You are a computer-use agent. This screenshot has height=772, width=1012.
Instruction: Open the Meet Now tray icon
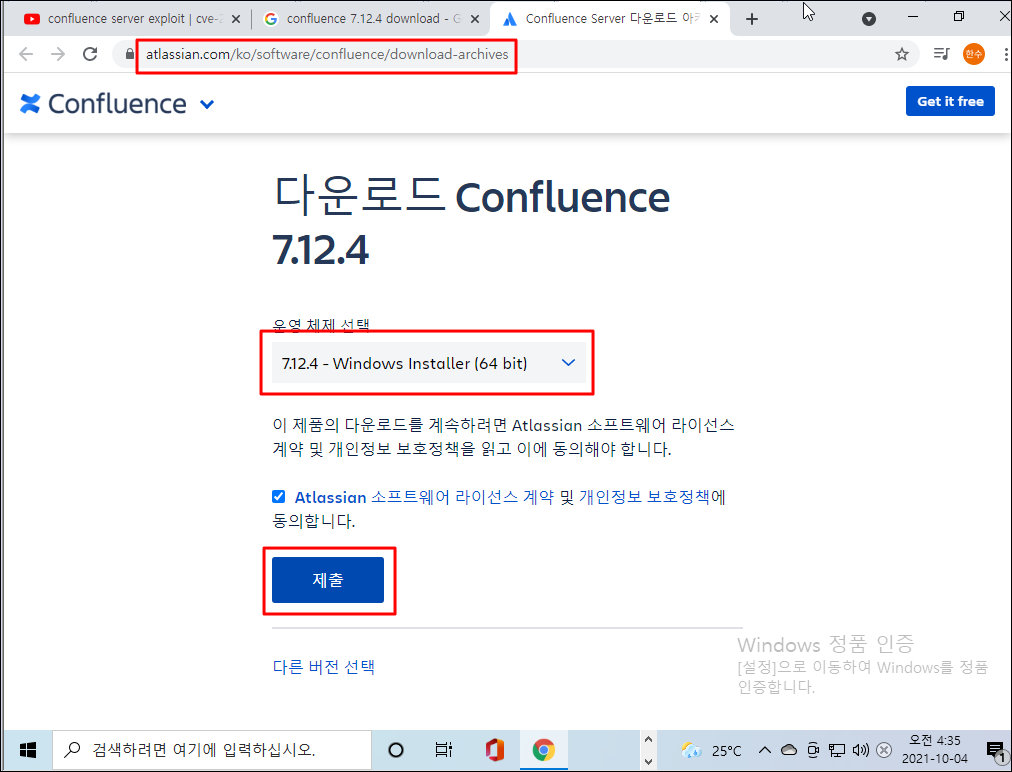pos(813,749)
